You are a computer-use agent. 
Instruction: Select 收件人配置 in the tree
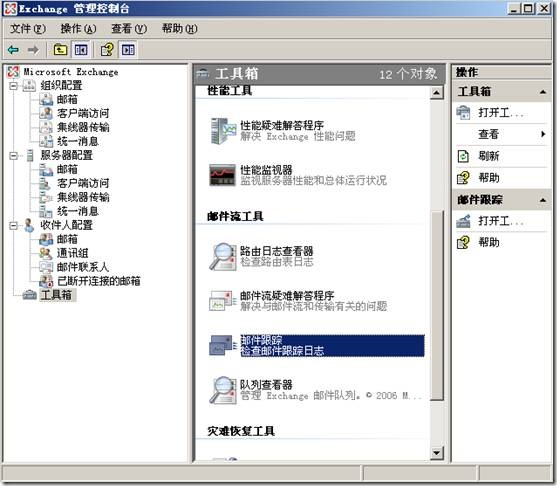(x=66, y=225)
